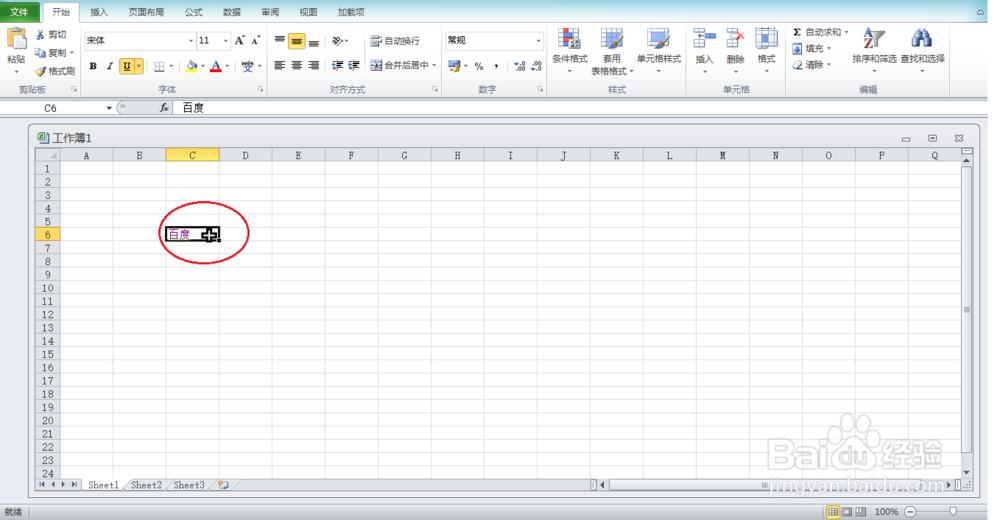Viewport: 1000px width, 520px height.
Task: Apply percent style format
Action: tap(479, 66)
